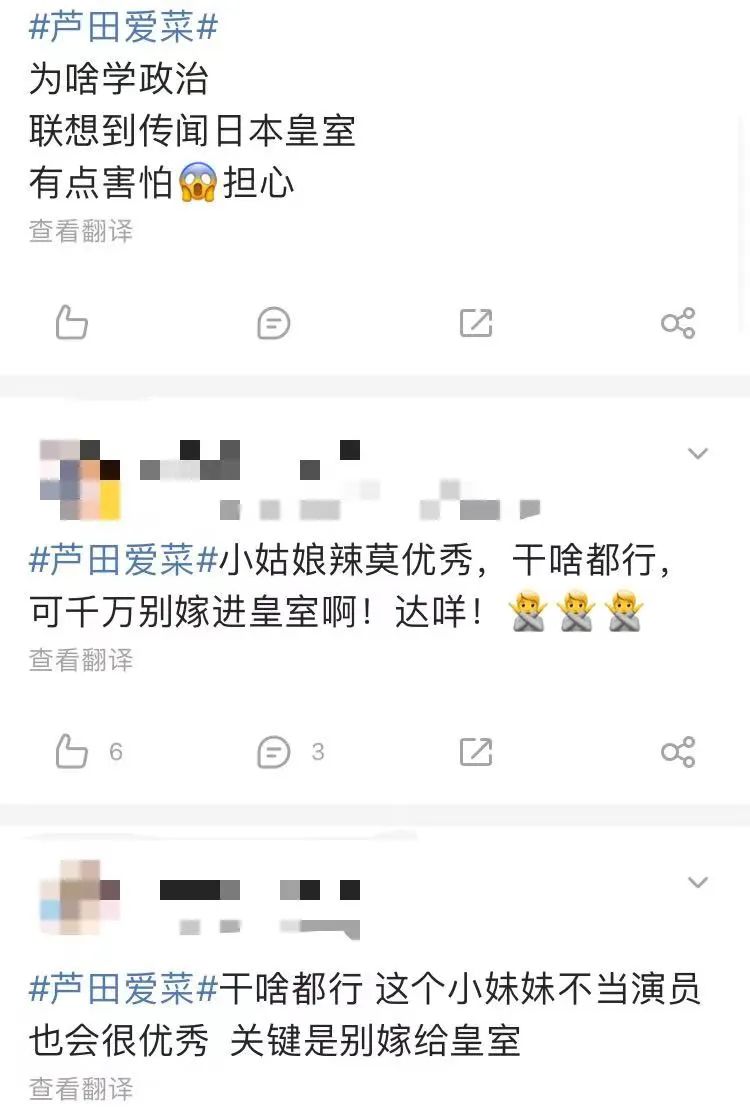
Task: Click 查看翻译 under the first post
Action: coord(81,231)
